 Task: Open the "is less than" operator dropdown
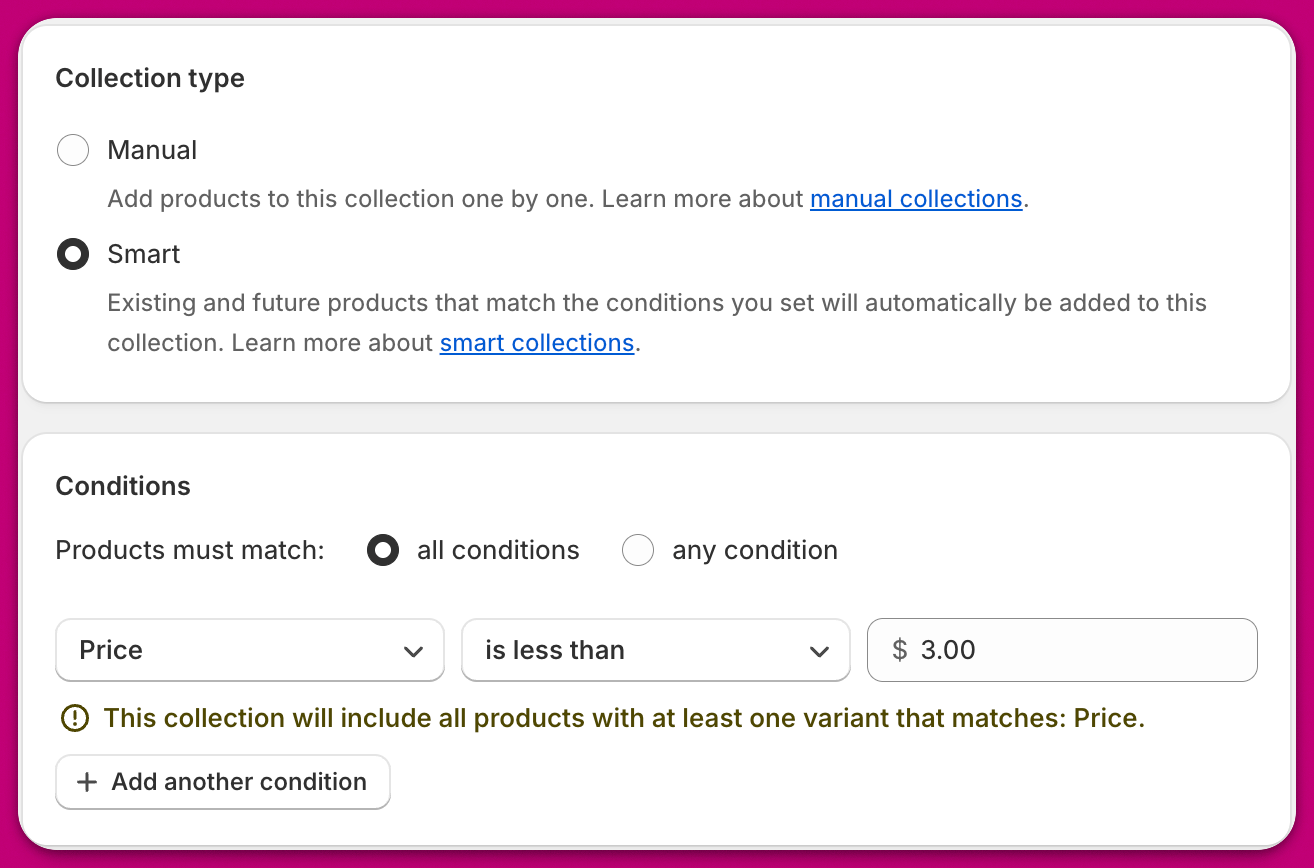(640, 650)
